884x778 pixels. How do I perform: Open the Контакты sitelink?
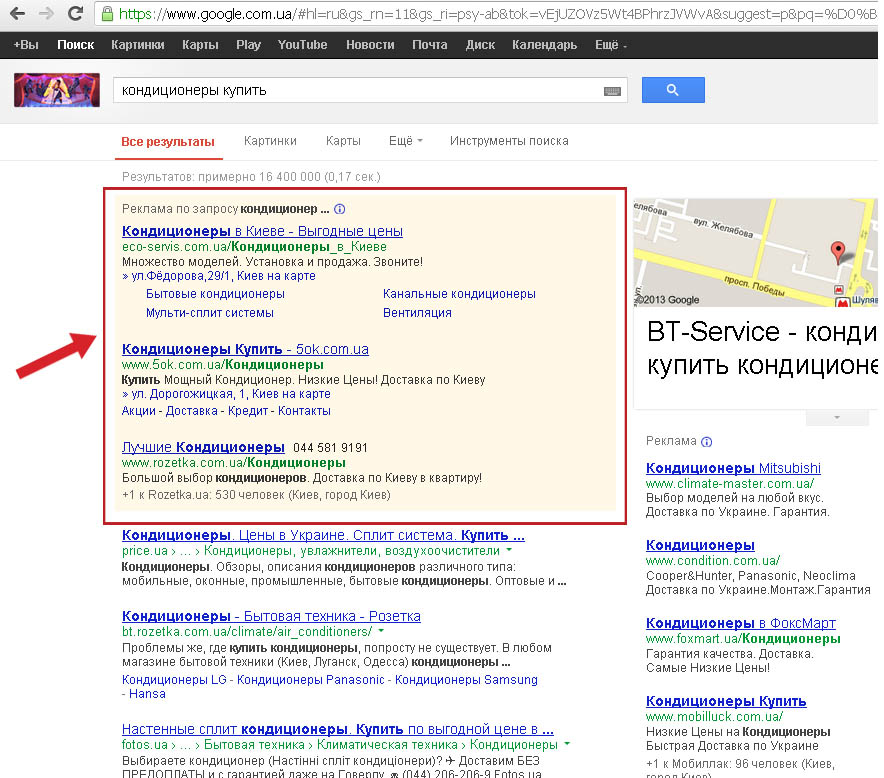(304, 411)
